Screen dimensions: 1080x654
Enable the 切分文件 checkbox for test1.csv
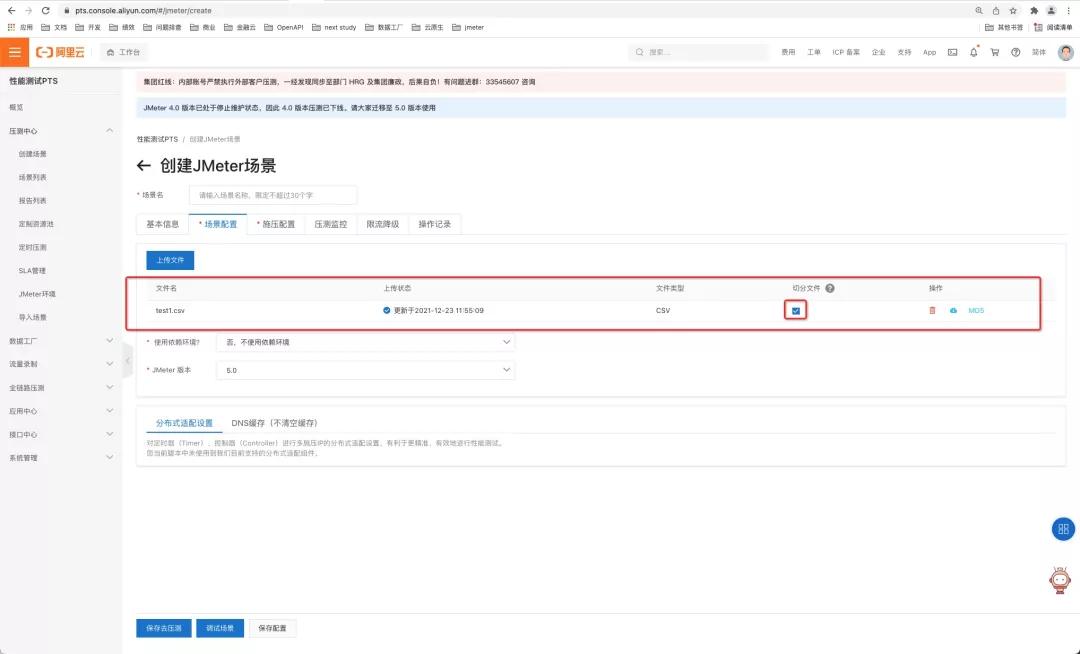pos(795,311)
